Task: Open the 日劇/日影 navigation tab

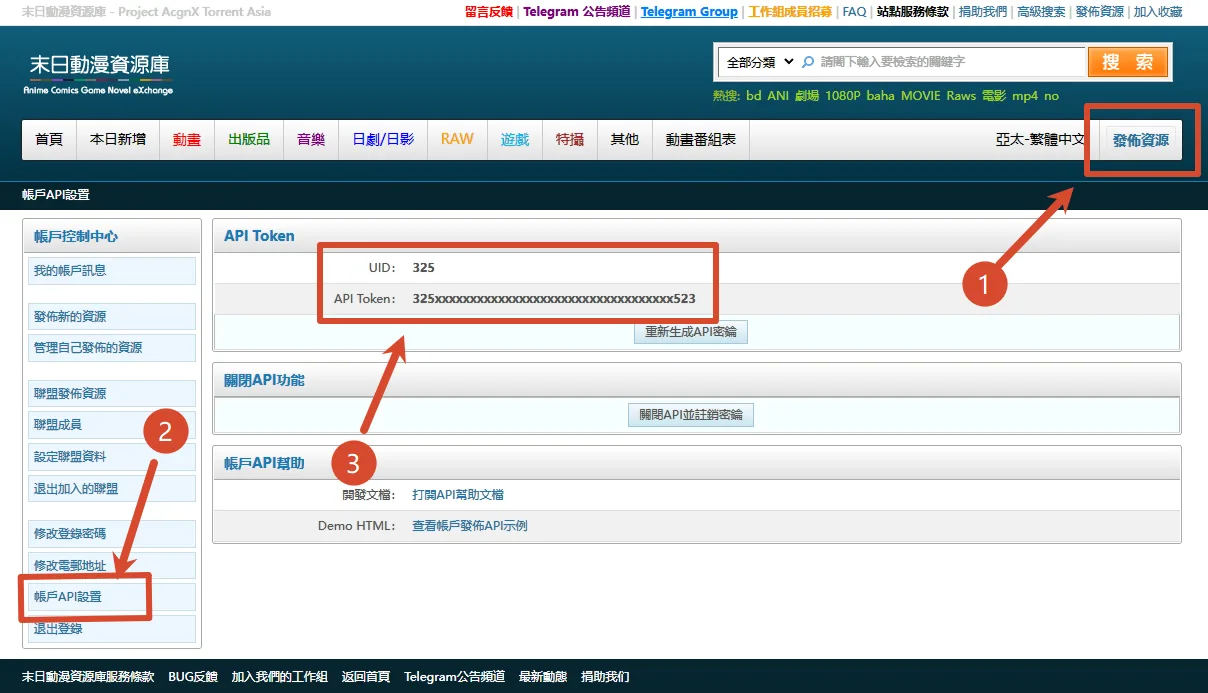Action: 383,140
